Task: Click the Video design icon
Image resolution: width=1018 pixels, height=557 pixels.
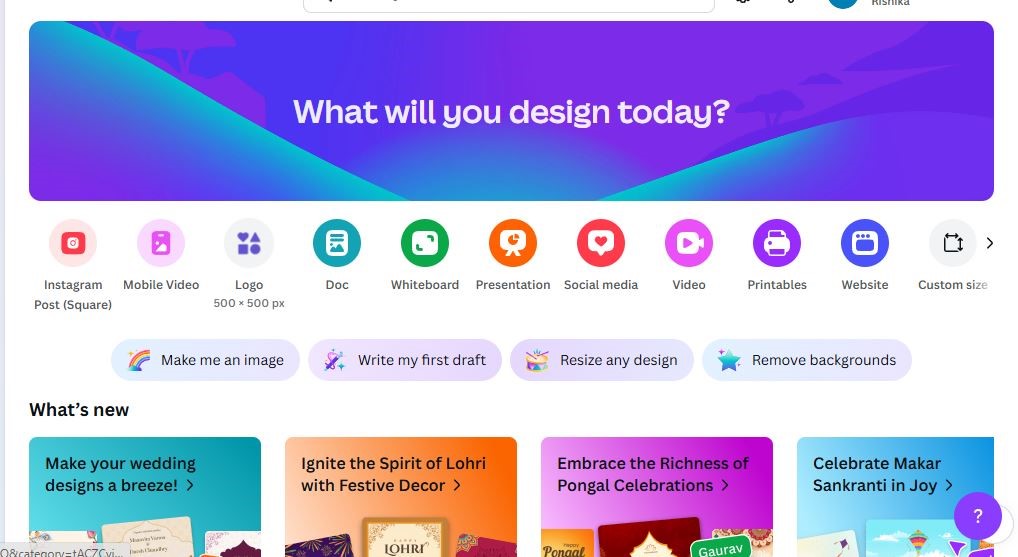Action: (x=689, y=243)
